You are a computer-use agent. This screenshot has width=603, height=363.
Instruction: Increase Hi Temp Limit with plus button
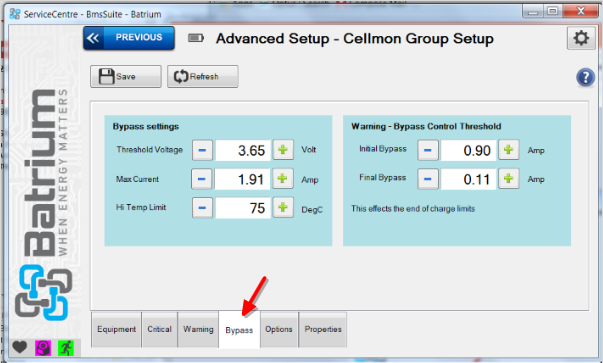point(283,207)
